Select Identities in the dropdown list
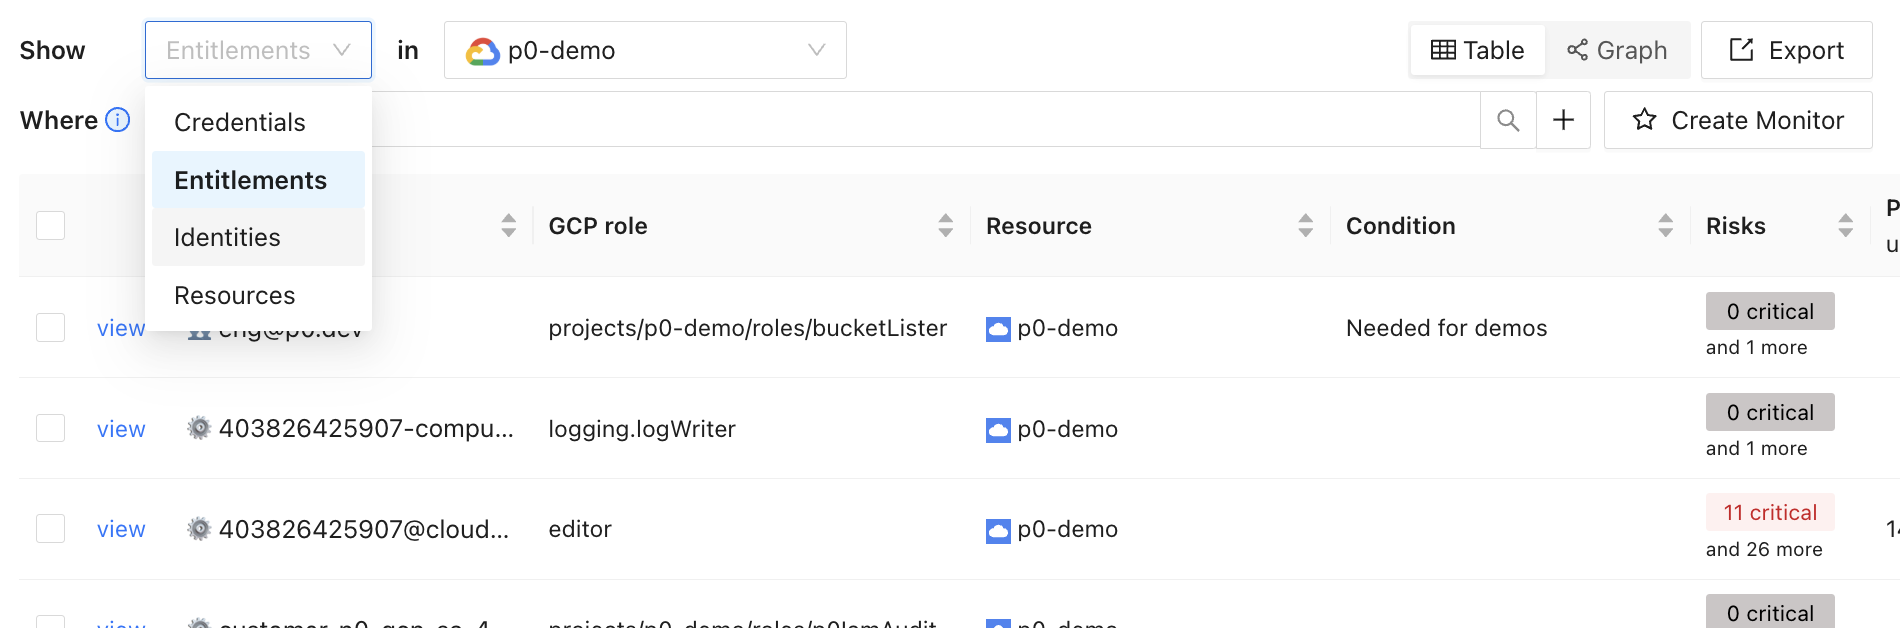The height and width of the screenshot is (628, 1900). [227, 237]
